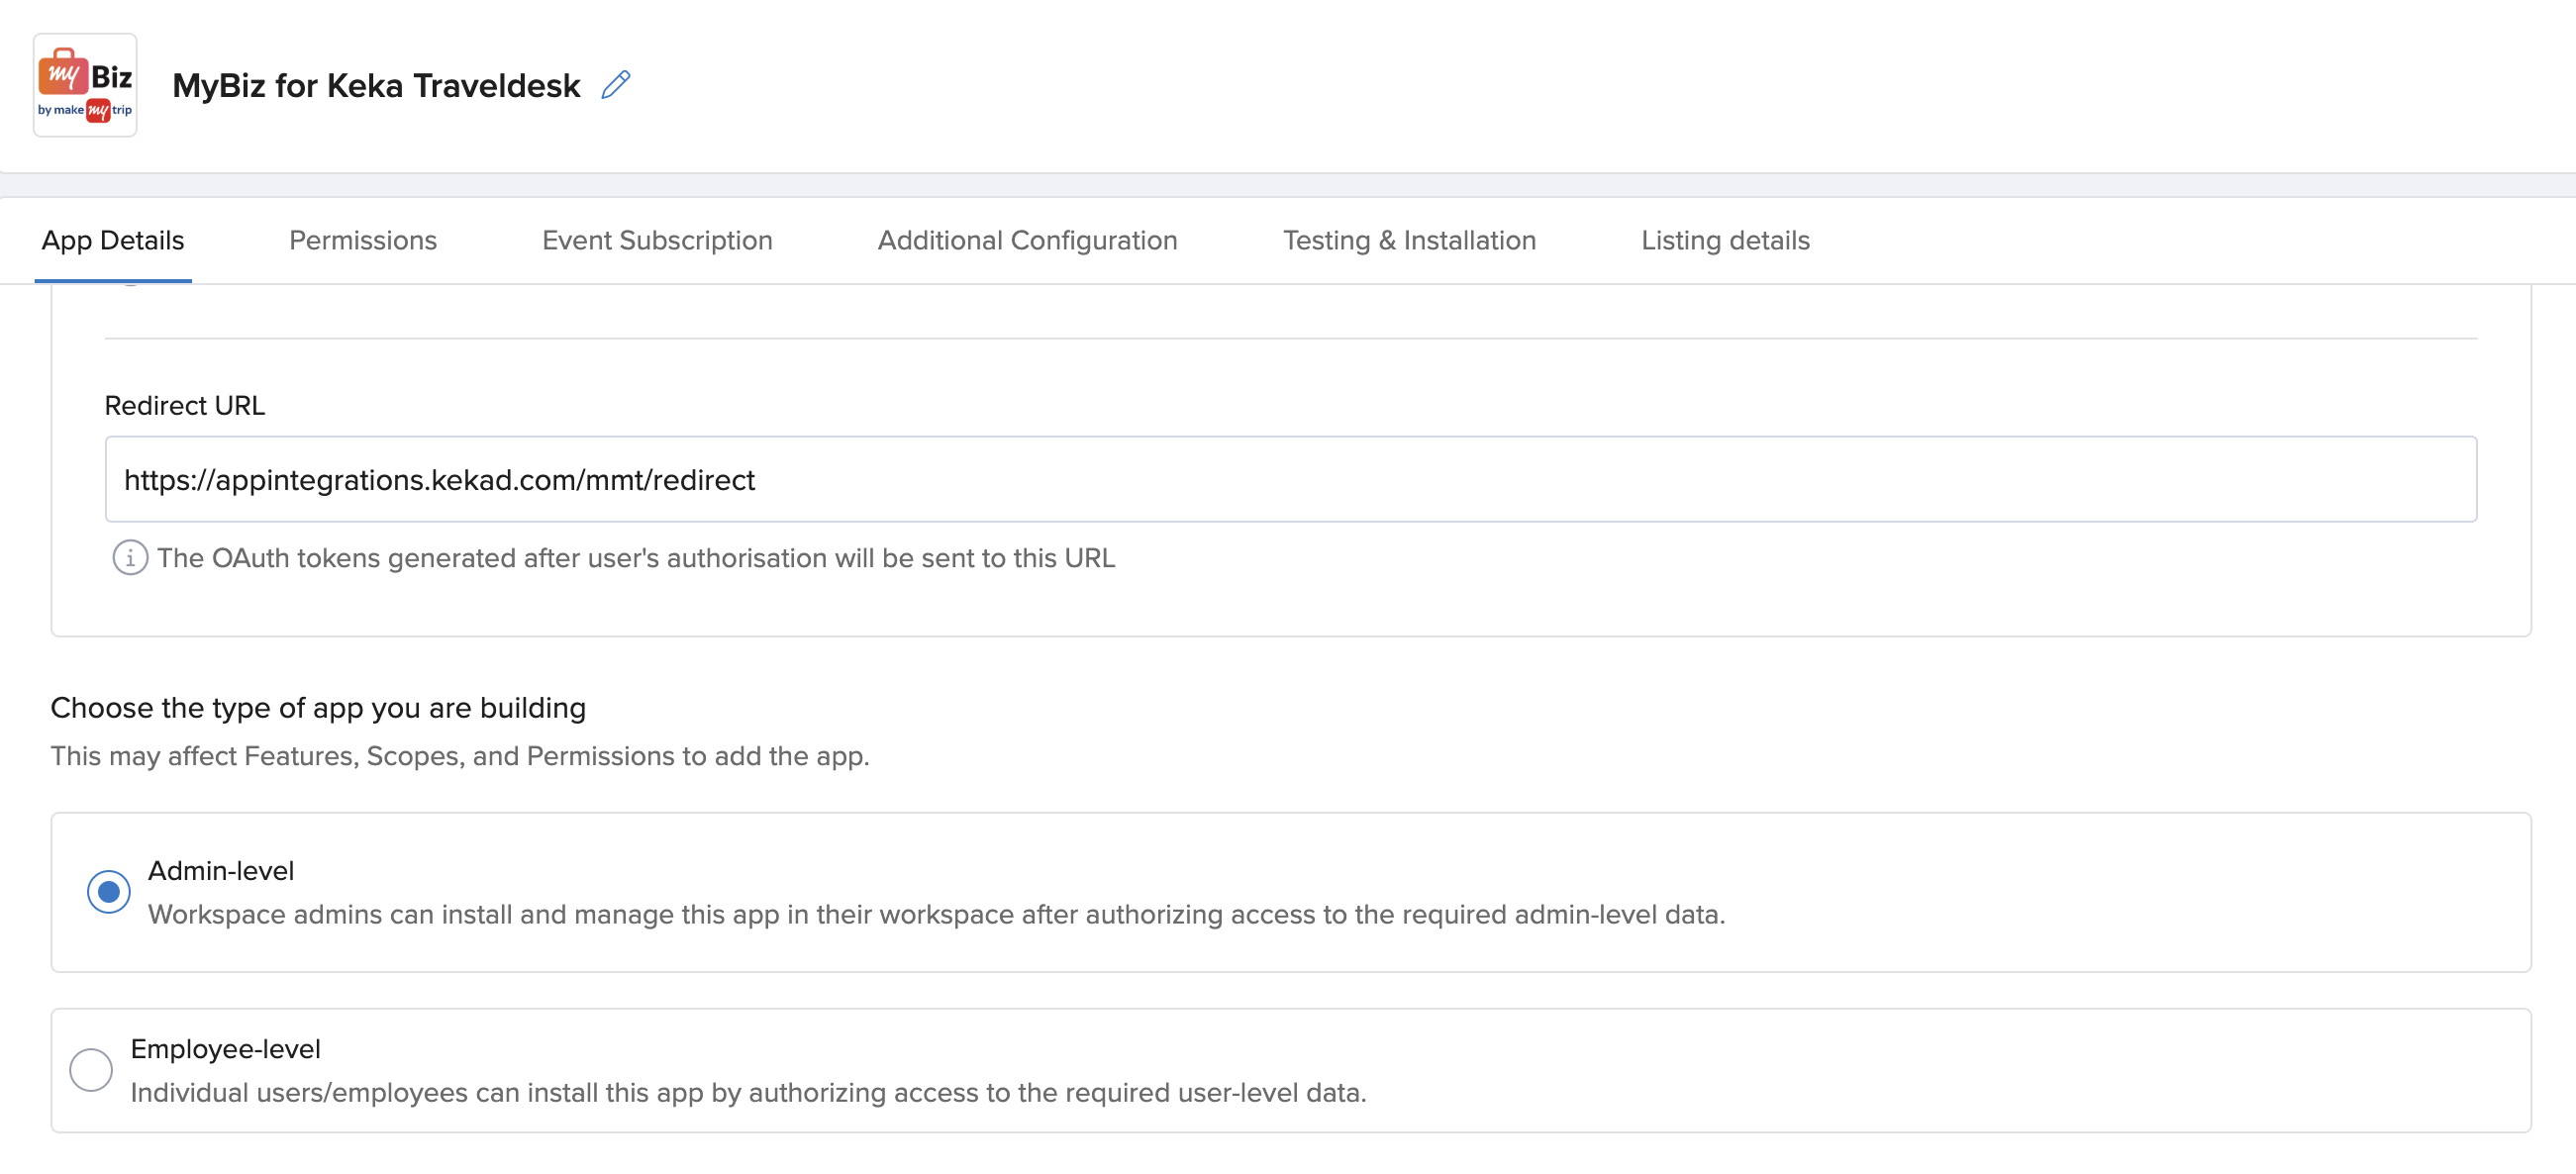Open the Event Subscription tab
Image resolution: width=2576 pixels, height=1174 pixels.
657,241
